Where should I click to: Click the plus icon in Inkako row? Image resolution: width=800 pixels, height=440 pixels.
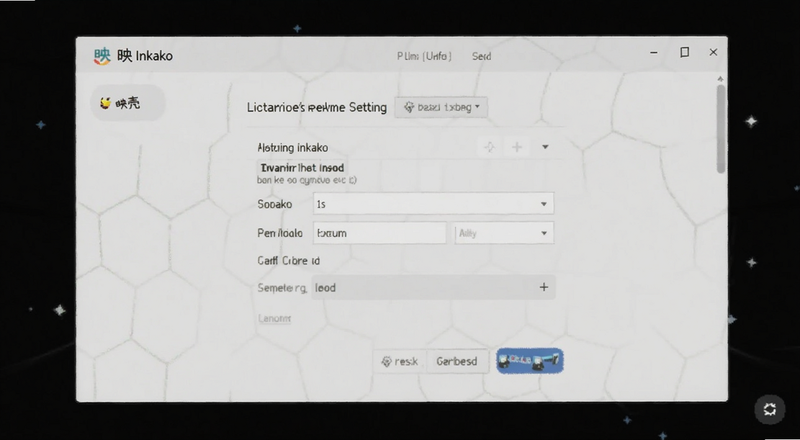517,147
